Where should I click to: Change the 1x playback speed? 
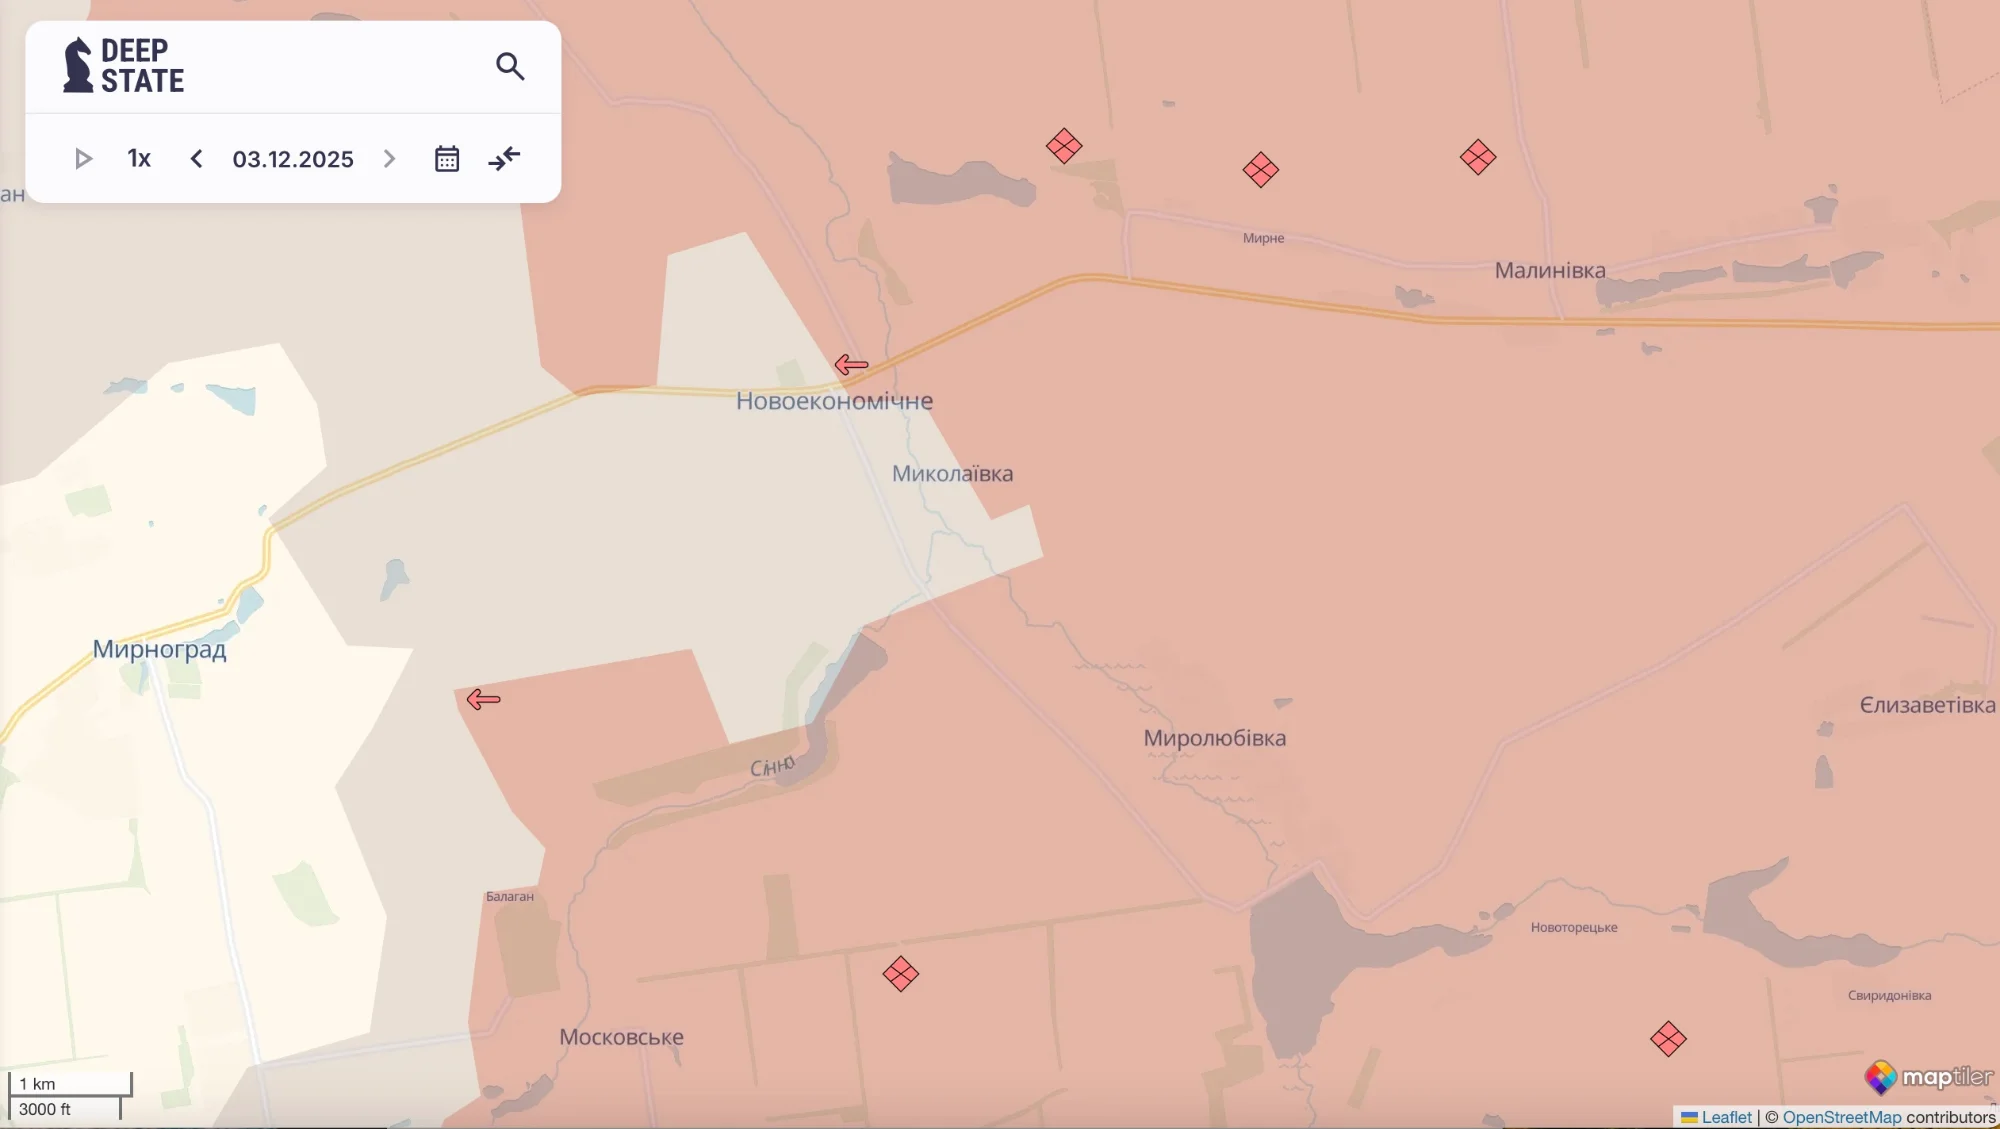pos(139,159)
